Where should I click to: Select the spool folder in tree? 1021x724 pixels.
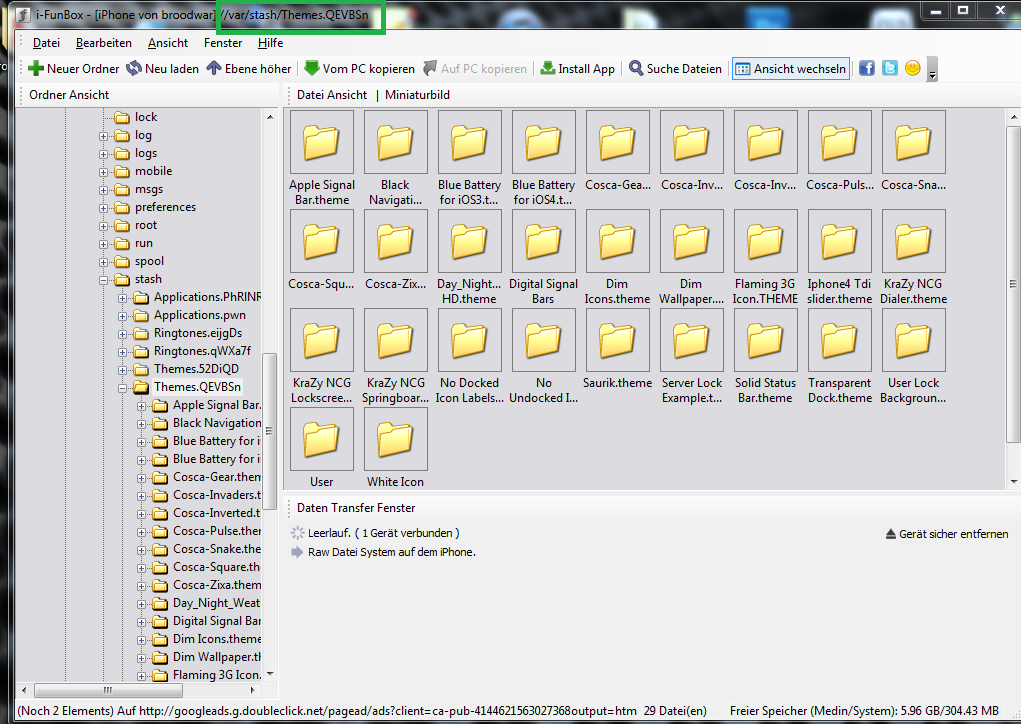coord(149,261)
